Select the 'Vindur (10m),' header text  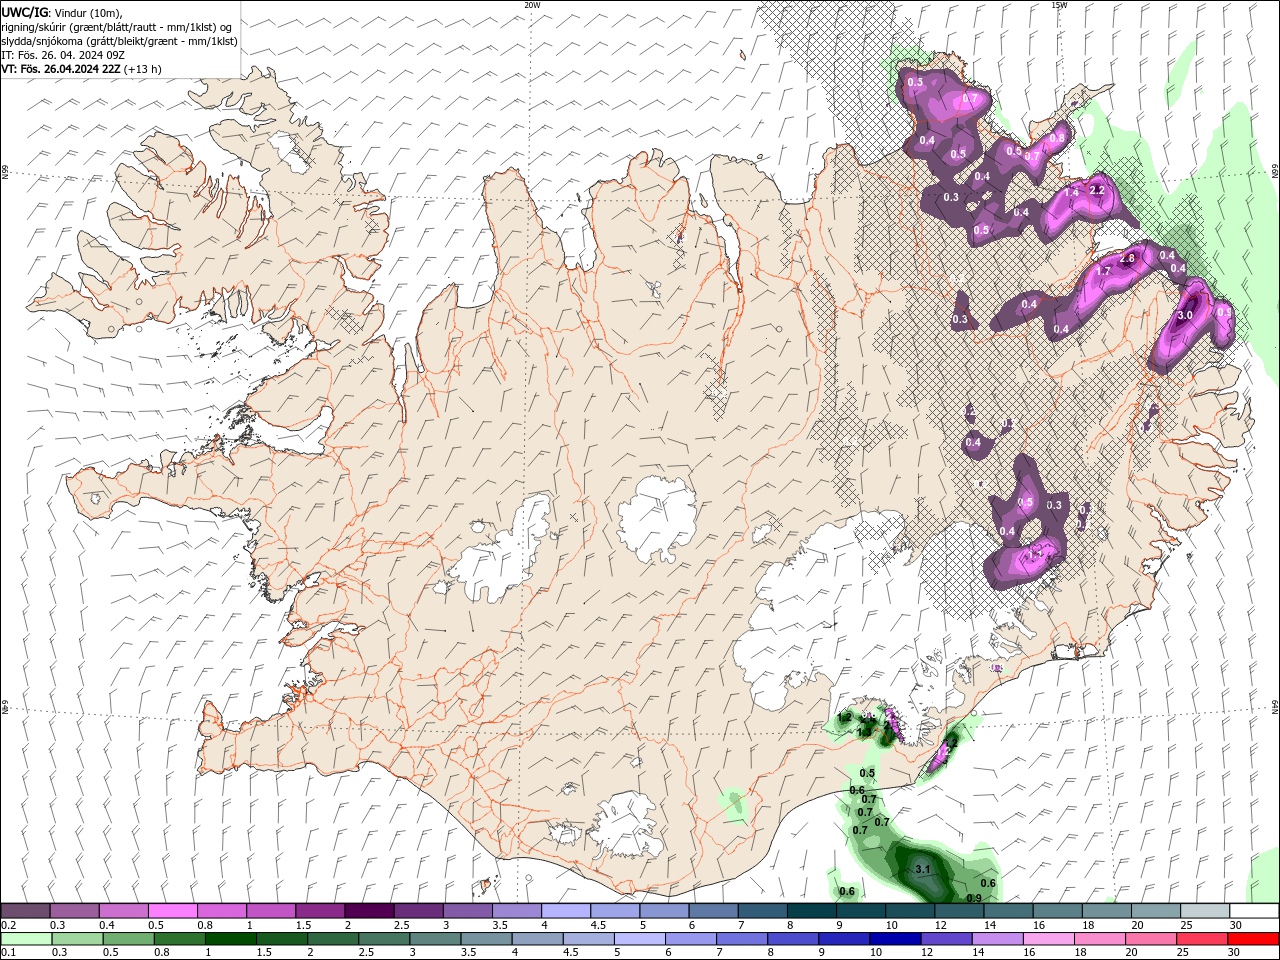click(87, 12)
